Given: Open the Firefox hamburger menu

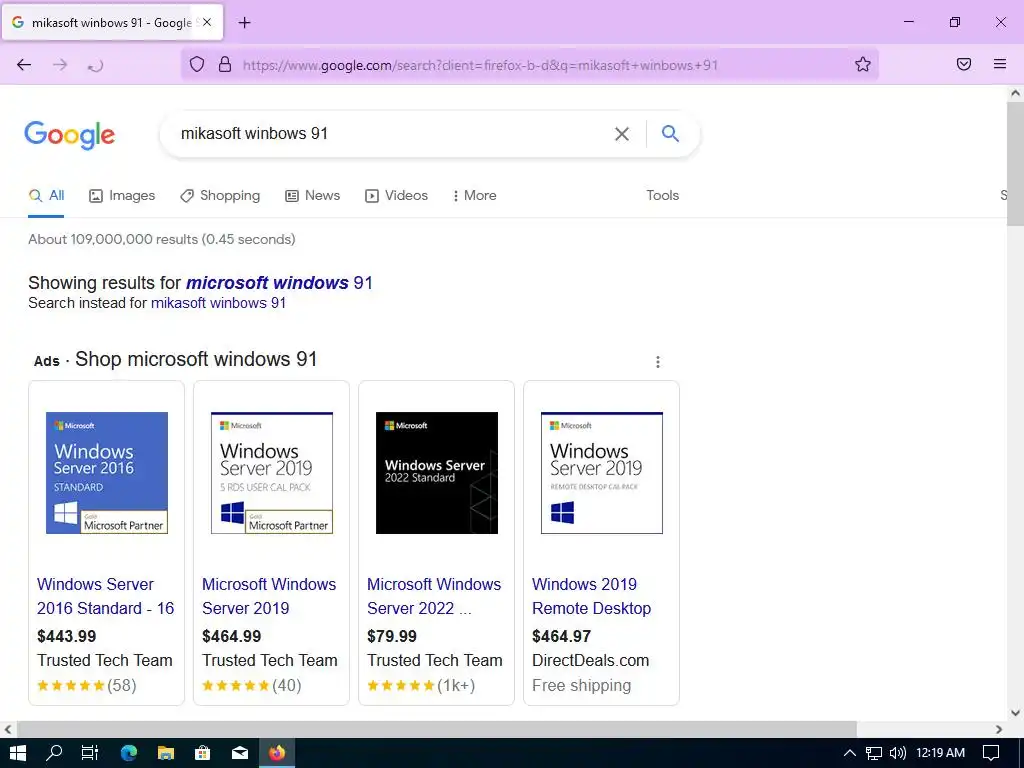Looking at the screenshot, I should (x=999, y=64).
